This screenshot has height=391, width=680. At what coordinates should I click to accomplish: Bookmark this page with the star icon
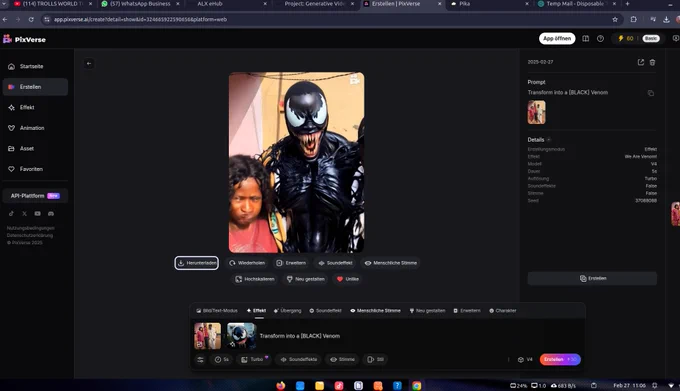click(615, 20)
